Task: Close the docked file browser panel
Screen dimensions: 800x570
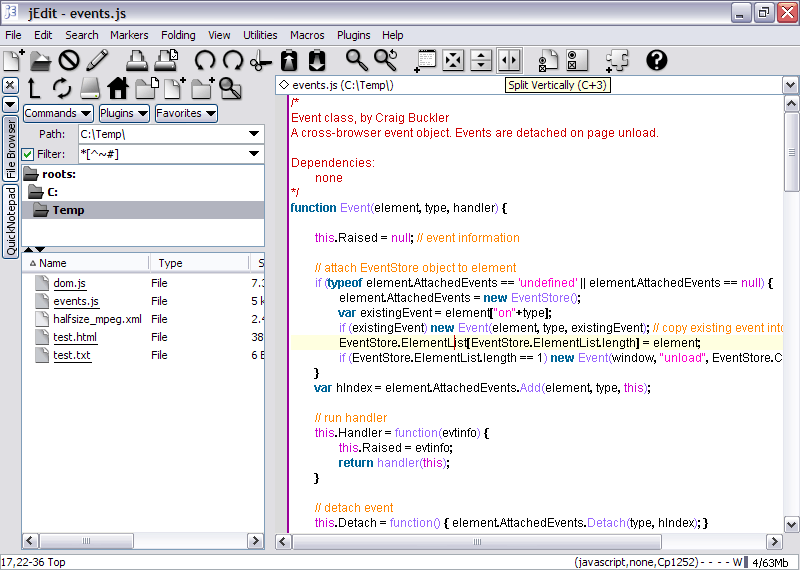Action: (x=10, y=85)
